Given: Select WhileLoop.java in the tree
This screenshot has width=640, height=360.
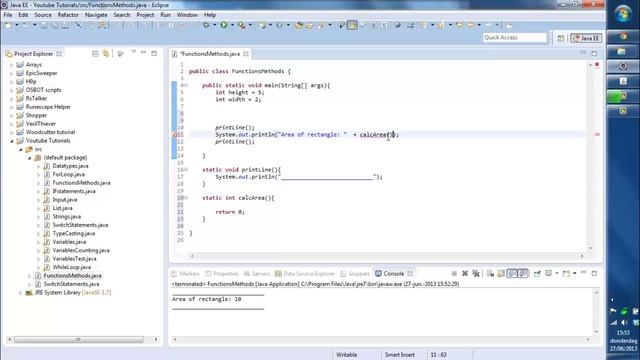Looking at the screenshot, I should pos(71,267).
